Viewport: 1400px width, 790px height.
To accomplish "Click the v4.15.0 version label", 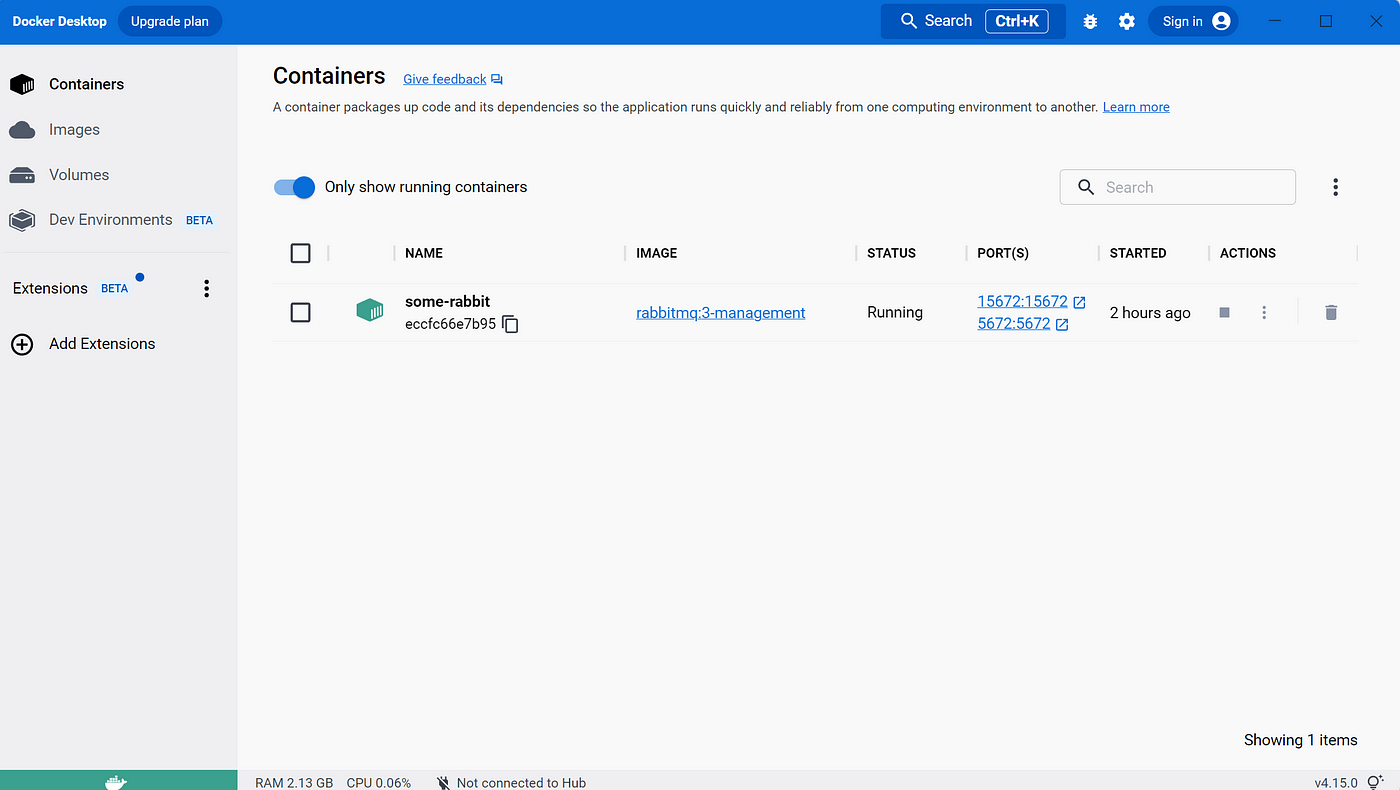I will 1336,783.
